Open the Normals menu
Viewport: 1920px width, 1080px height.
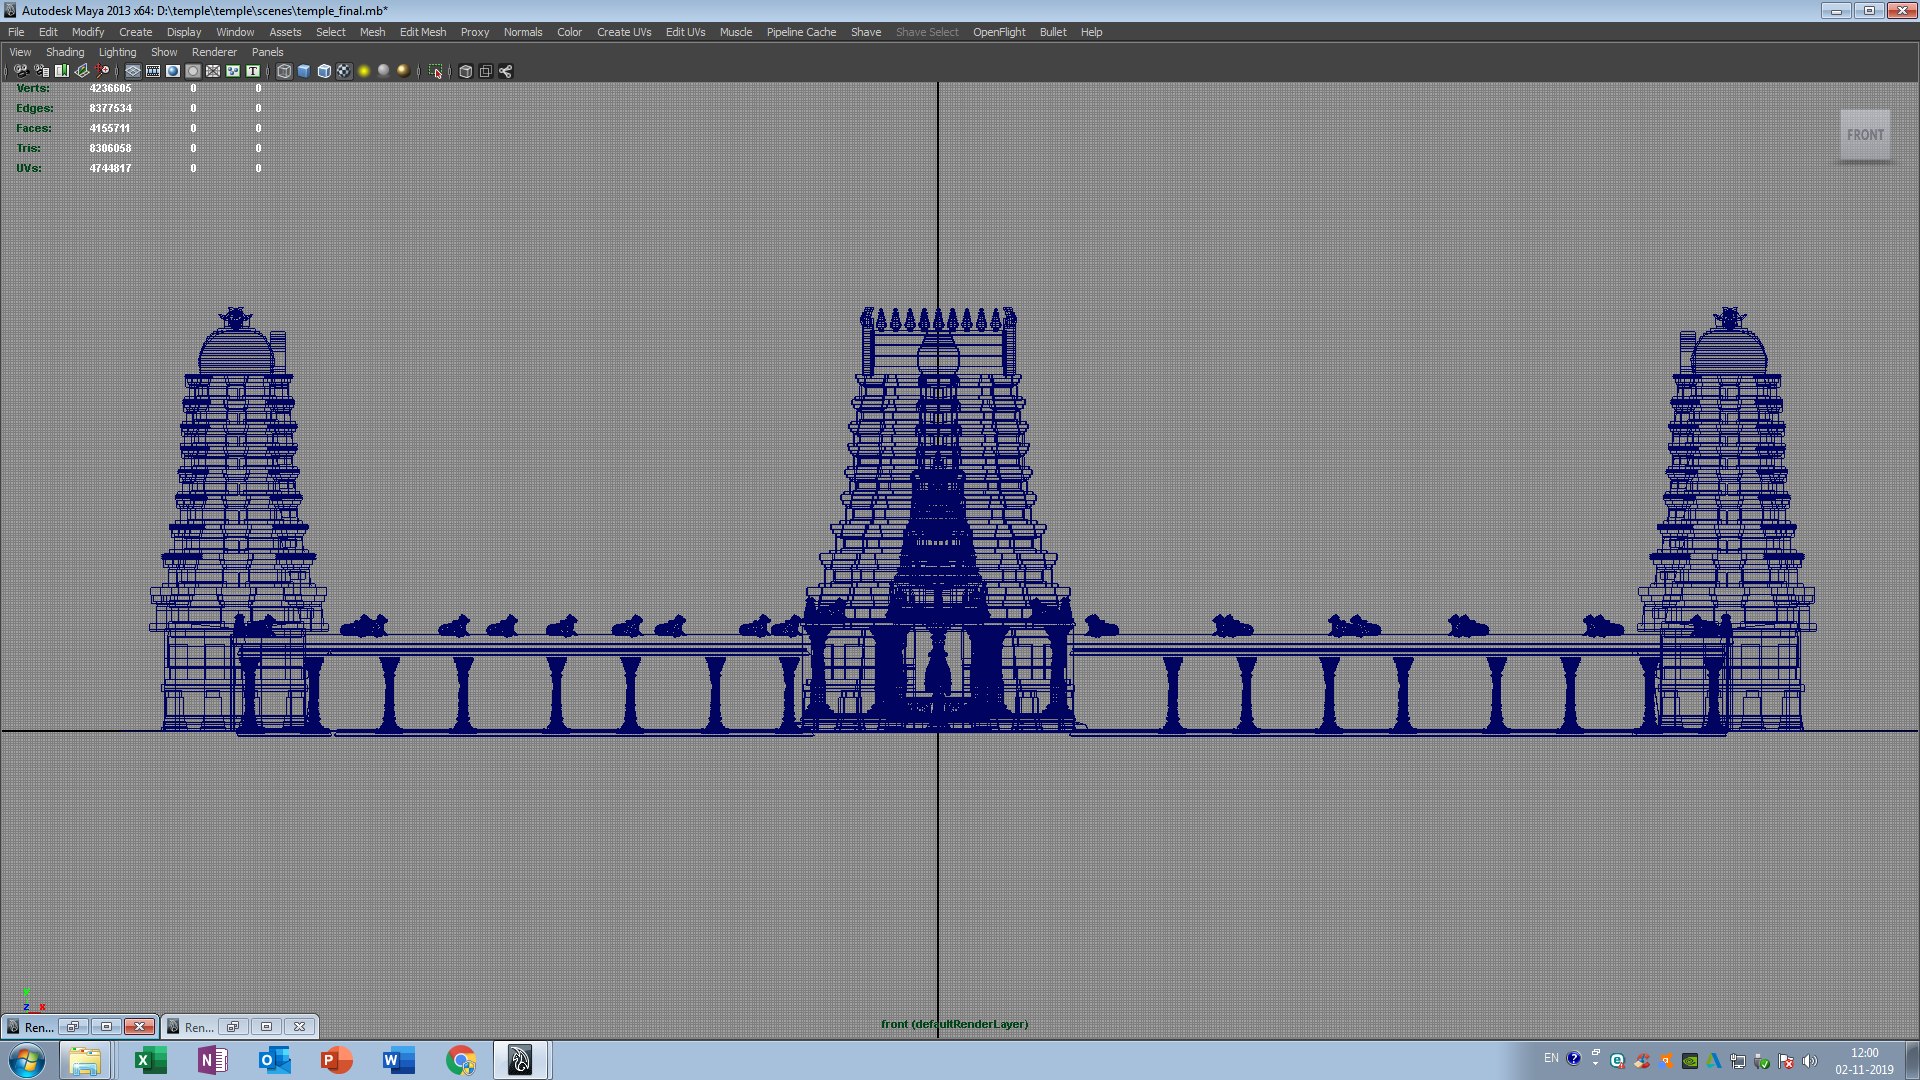point(523,32)
